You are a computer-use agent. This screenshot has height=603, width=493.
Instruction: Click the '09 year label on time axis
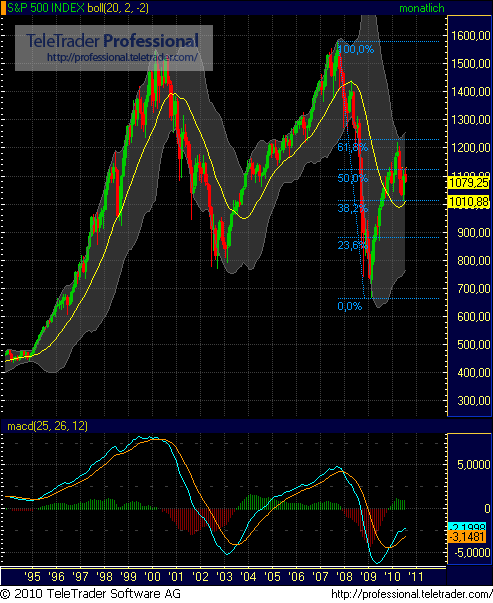(368, 576)
